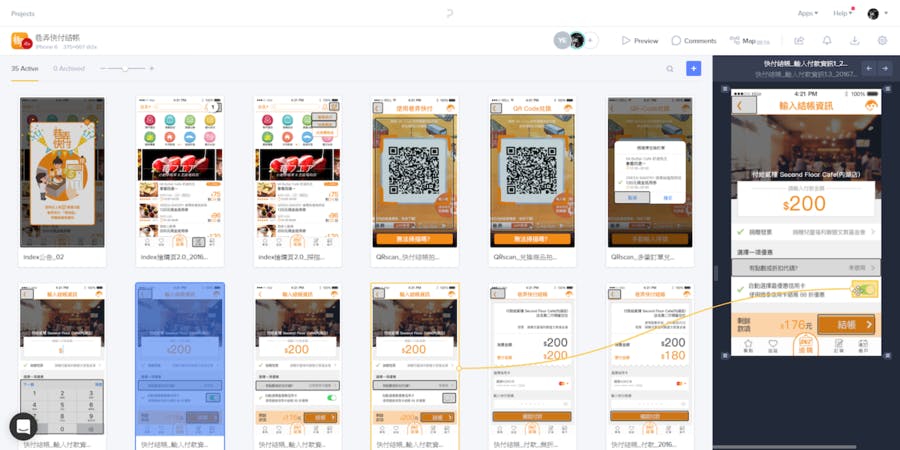Click the thumbnail size slider handle
Screen dimensions: 900x450
[125, 68]
